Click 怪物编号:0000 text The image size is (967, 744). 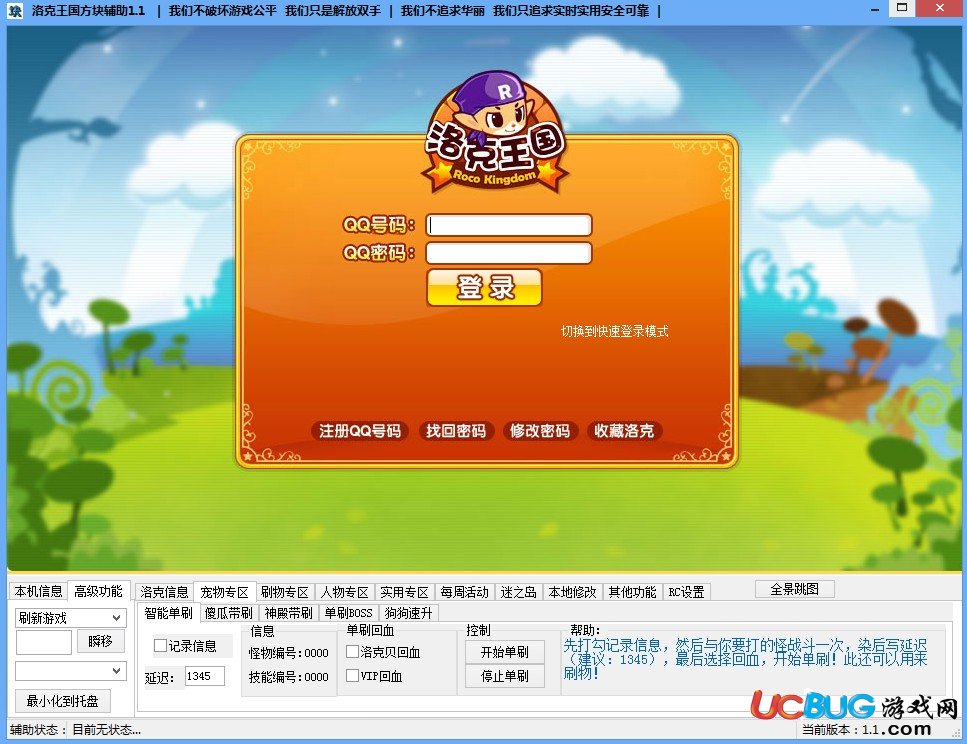point(288,653)
